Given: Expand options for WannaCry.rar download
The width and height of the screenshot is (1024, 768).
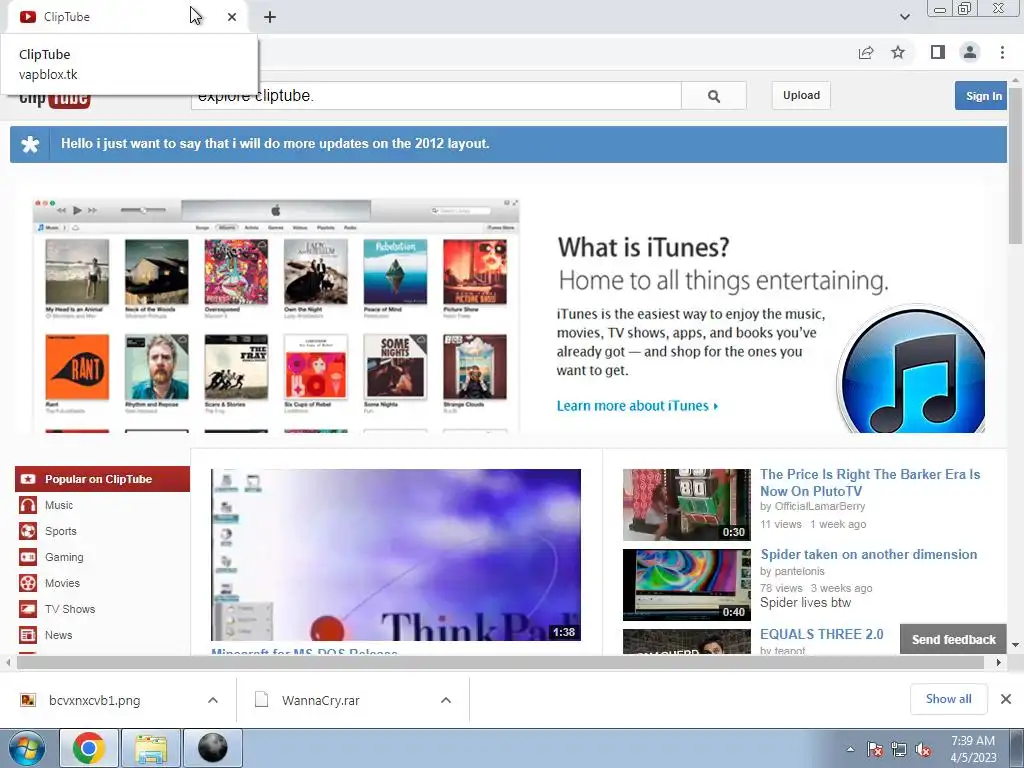Looking at the screenshot, I should 446,700.
